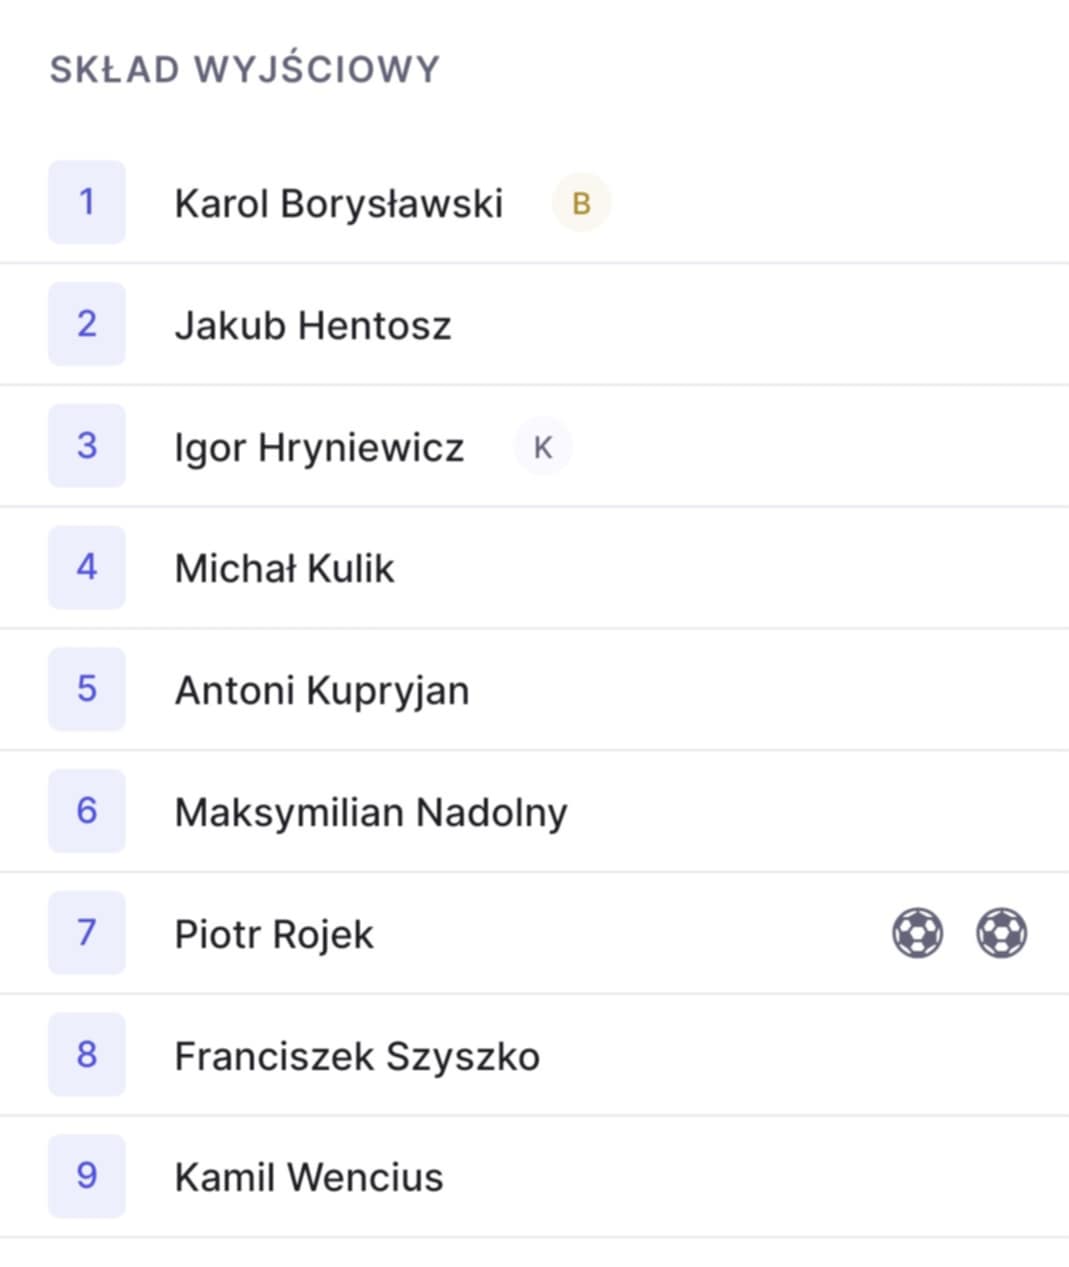Select jersey number 2 badge
1069x1267 pixels.
pyautogui.click(x=87, y=324)
